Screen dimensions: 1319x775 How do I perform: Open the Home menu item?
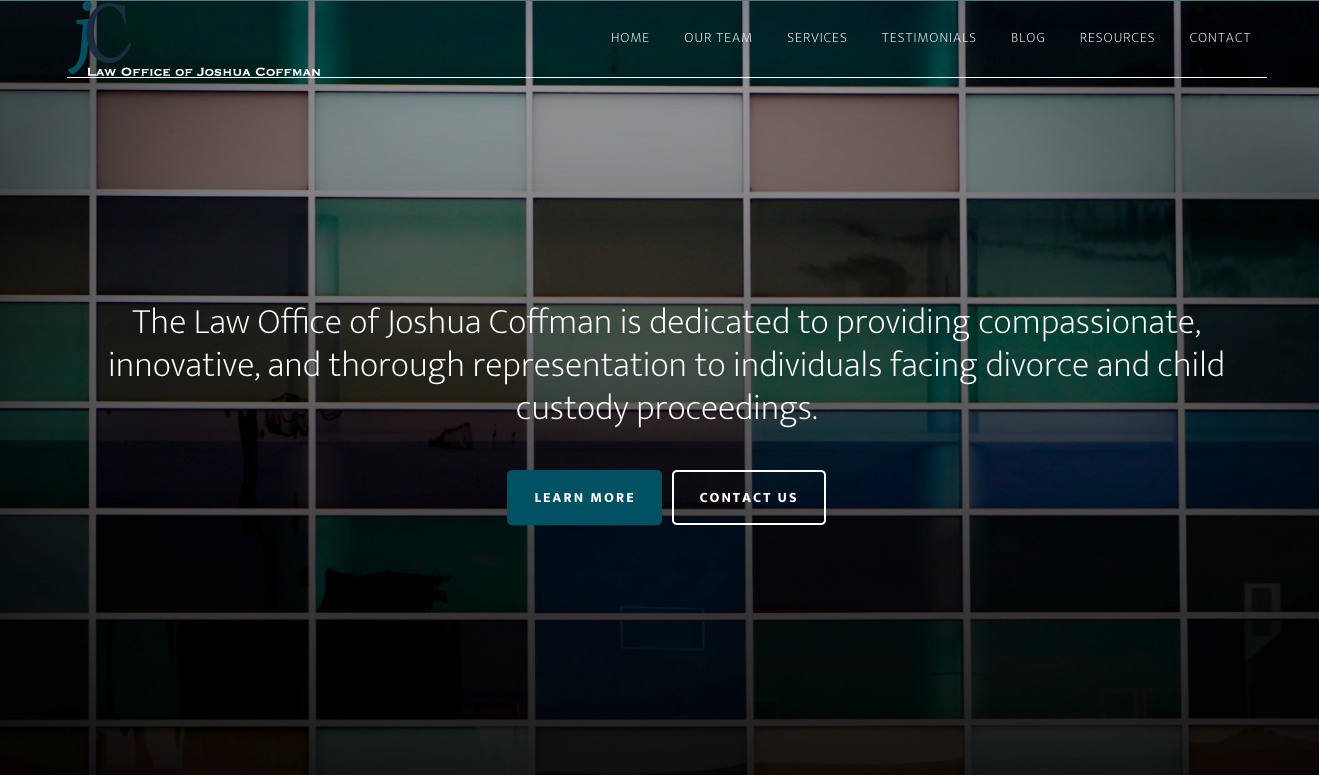[x=630, y=38]
